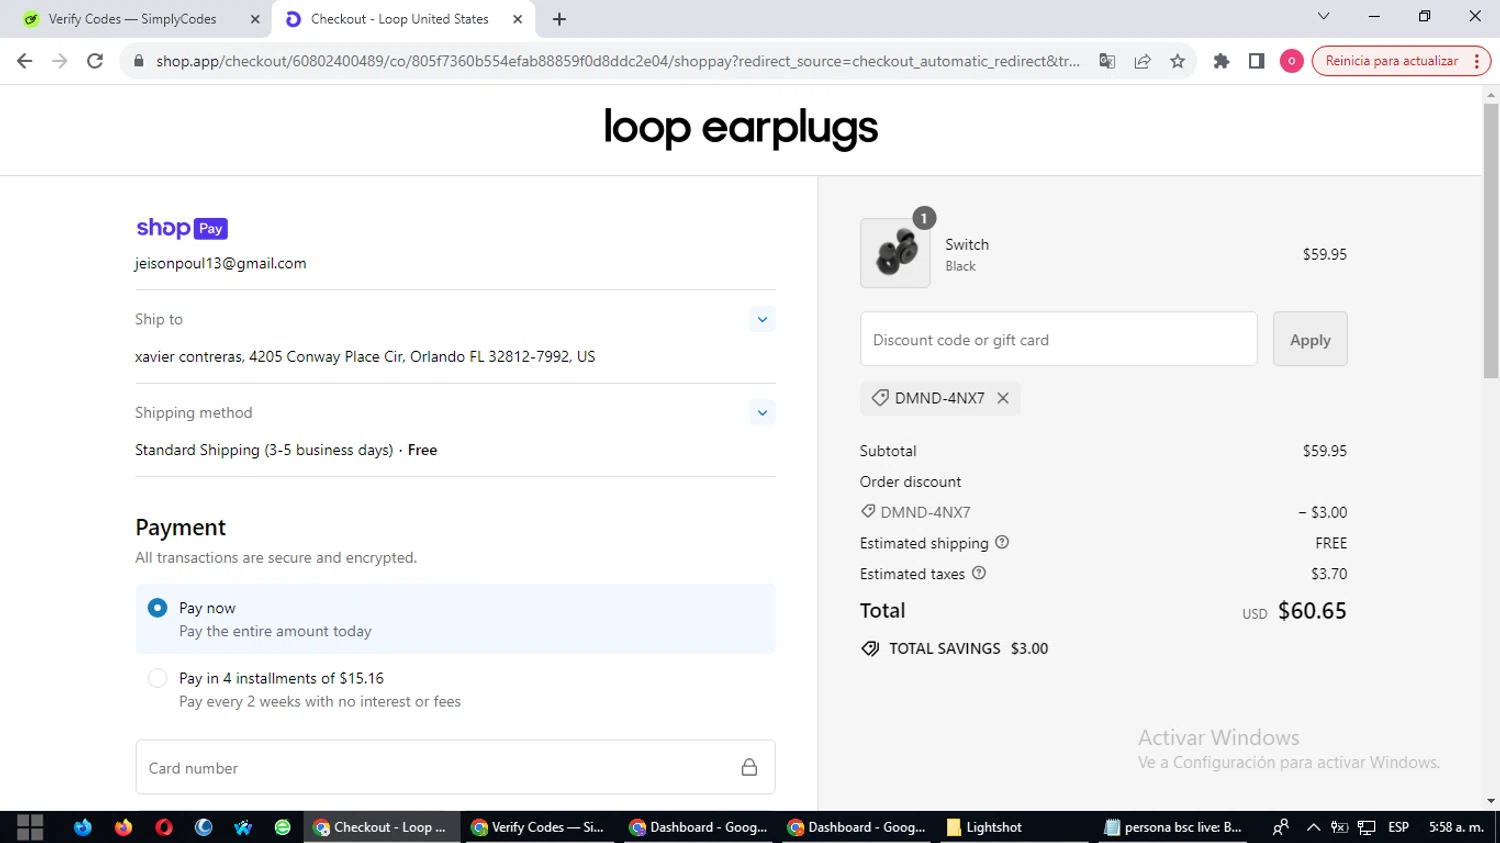Image resolution: width=1500 pixels, height=843 pixels.
Task: Click the $60.65 total amount
Action: (x=1312, y=610)
